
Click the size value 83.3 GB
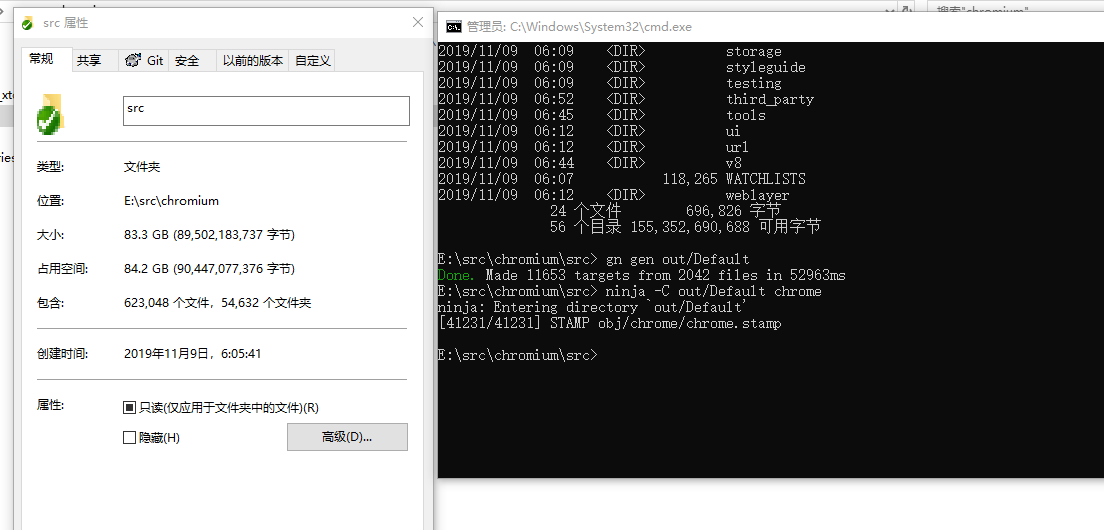209,235
